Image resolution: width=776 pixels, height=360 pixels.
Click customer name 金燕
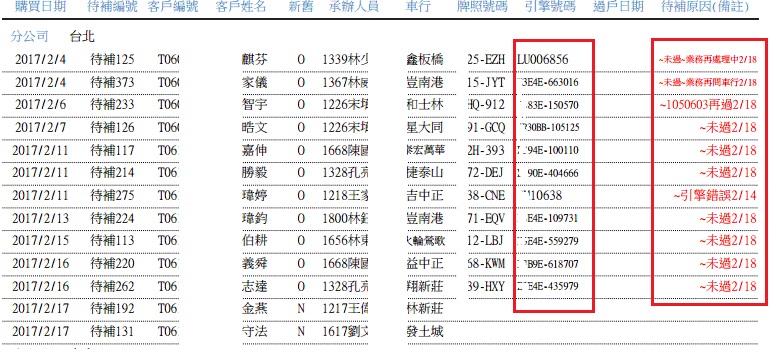(255, 309)
